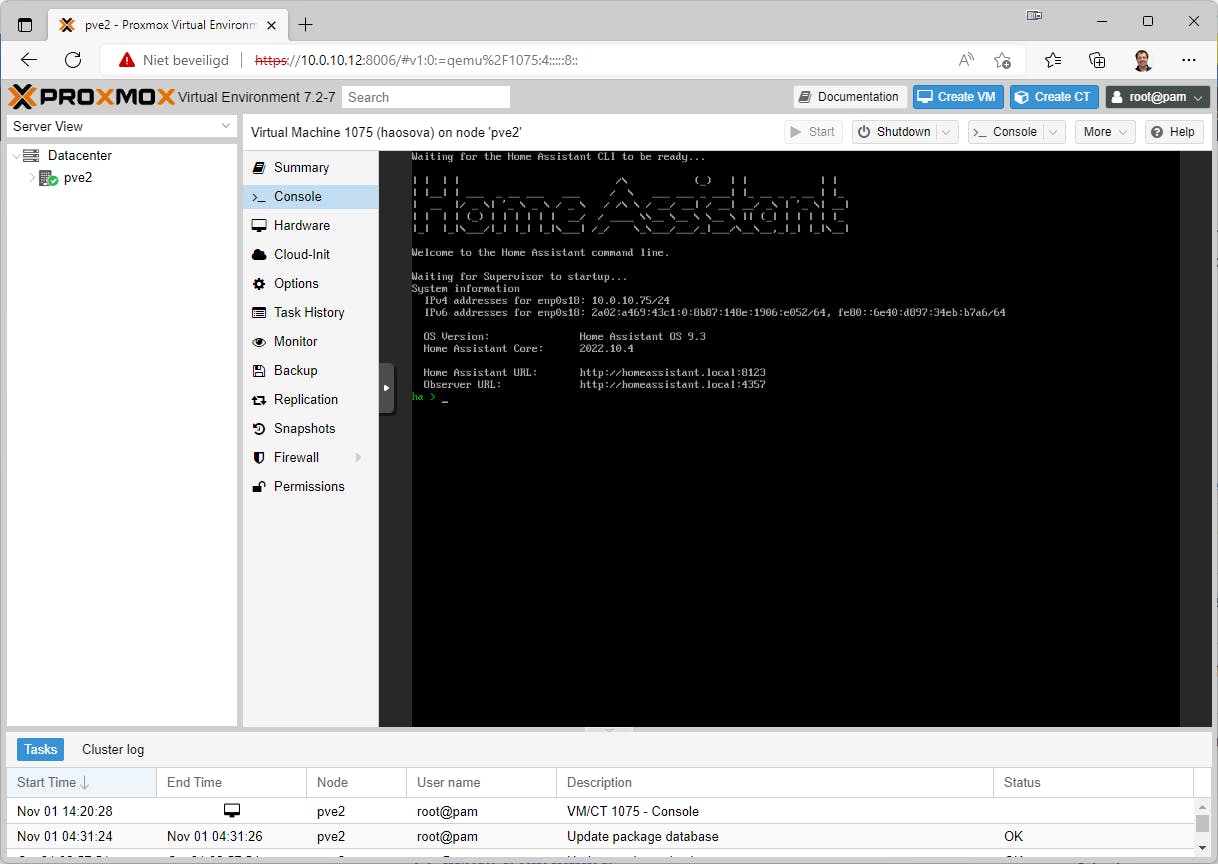Open browser Collections icon
Image resolution: width=1218 pixels, height=864 pixels.
pyautogui.click(x=1097, y=60)
